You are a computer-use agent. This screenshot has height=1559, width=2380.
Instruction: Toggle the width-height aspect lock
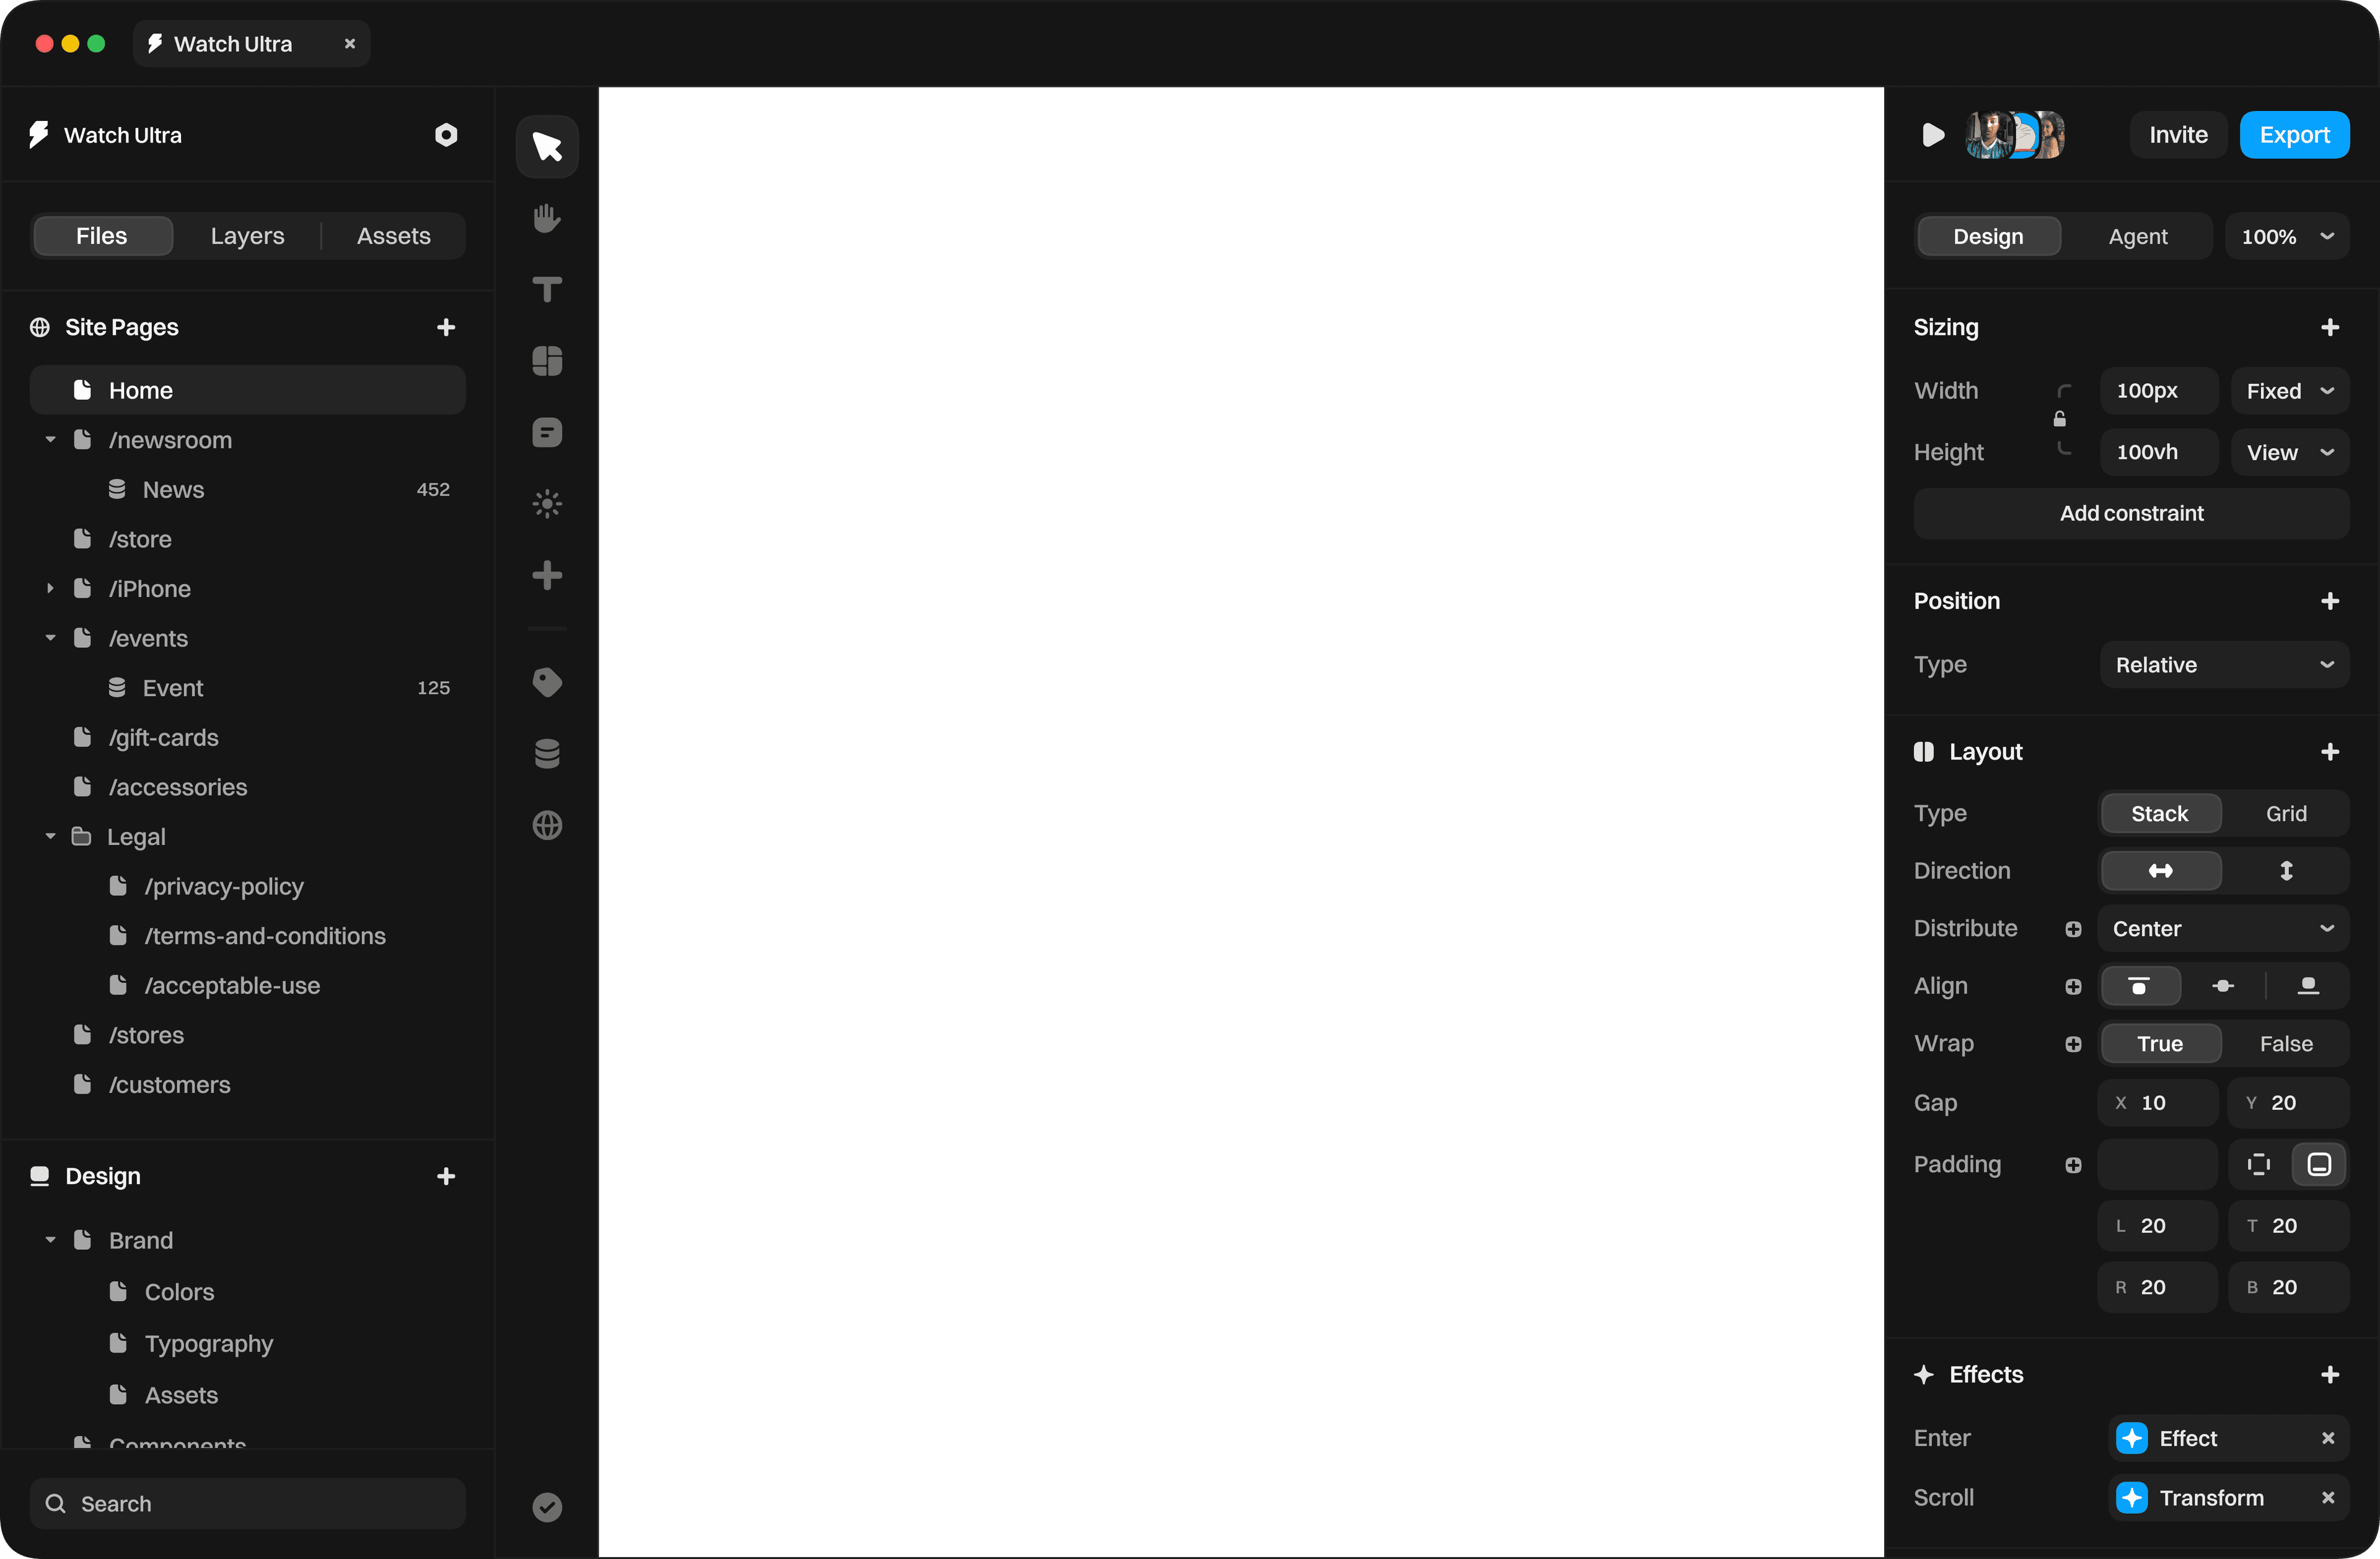pyautogui.click(x=2060, y=419)
